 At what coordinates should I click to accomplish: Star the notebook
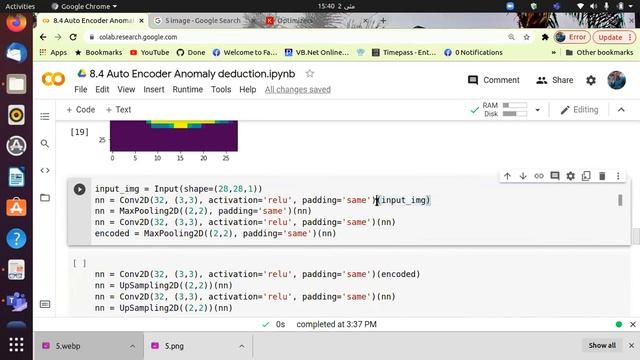(310, 73)
